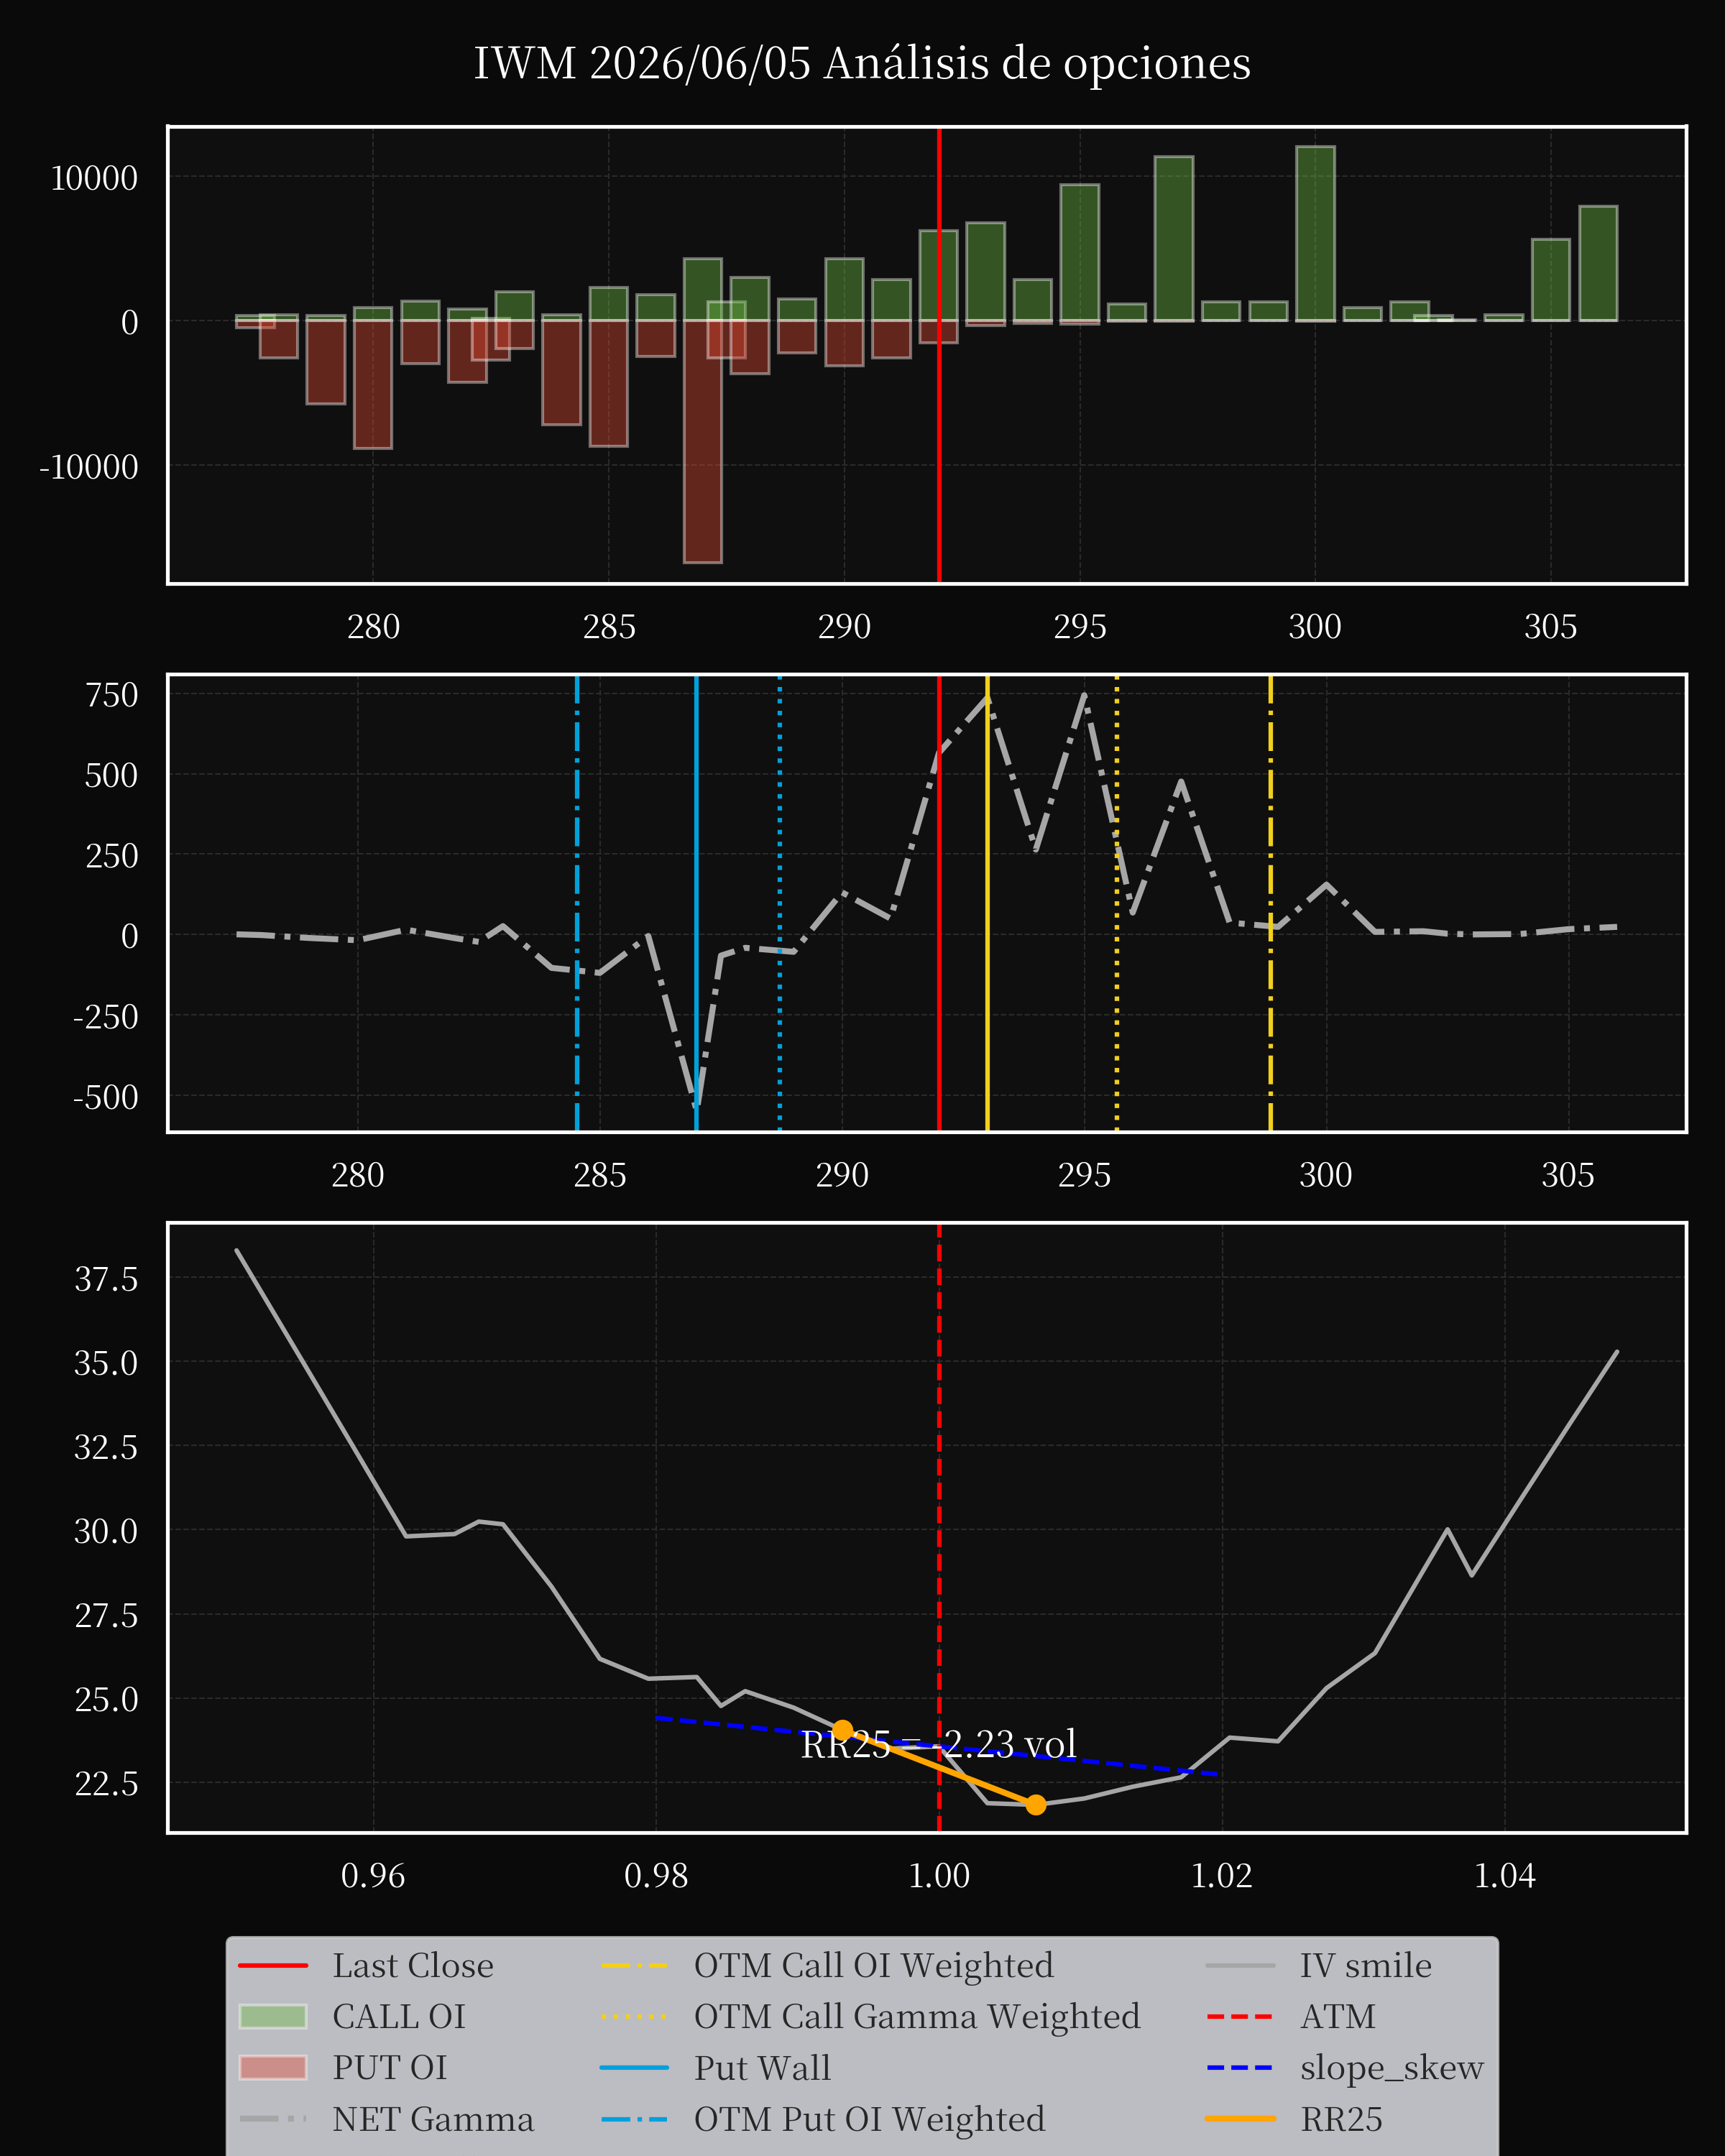Click the green CALL OI legend swatch
This screenshot has height=2156, width=1725.
tap(273, 2016)
